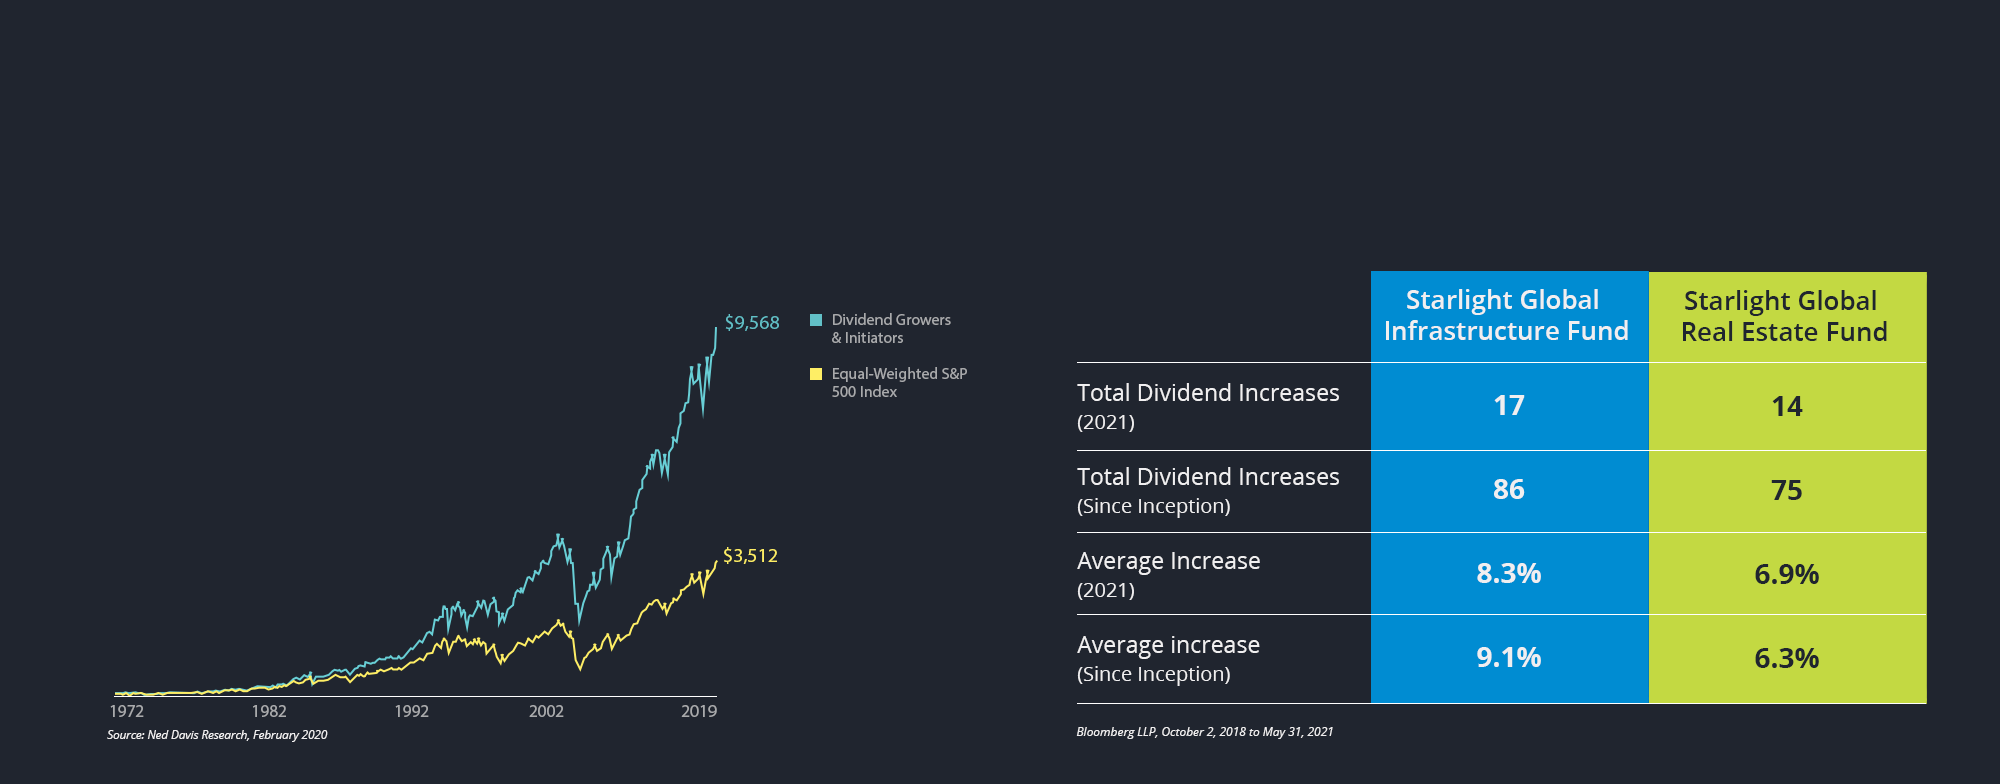Click the Infrastructure Fund value 17
The width and height of the screenshot is (2000, 784).
(x=1509, y=406)
